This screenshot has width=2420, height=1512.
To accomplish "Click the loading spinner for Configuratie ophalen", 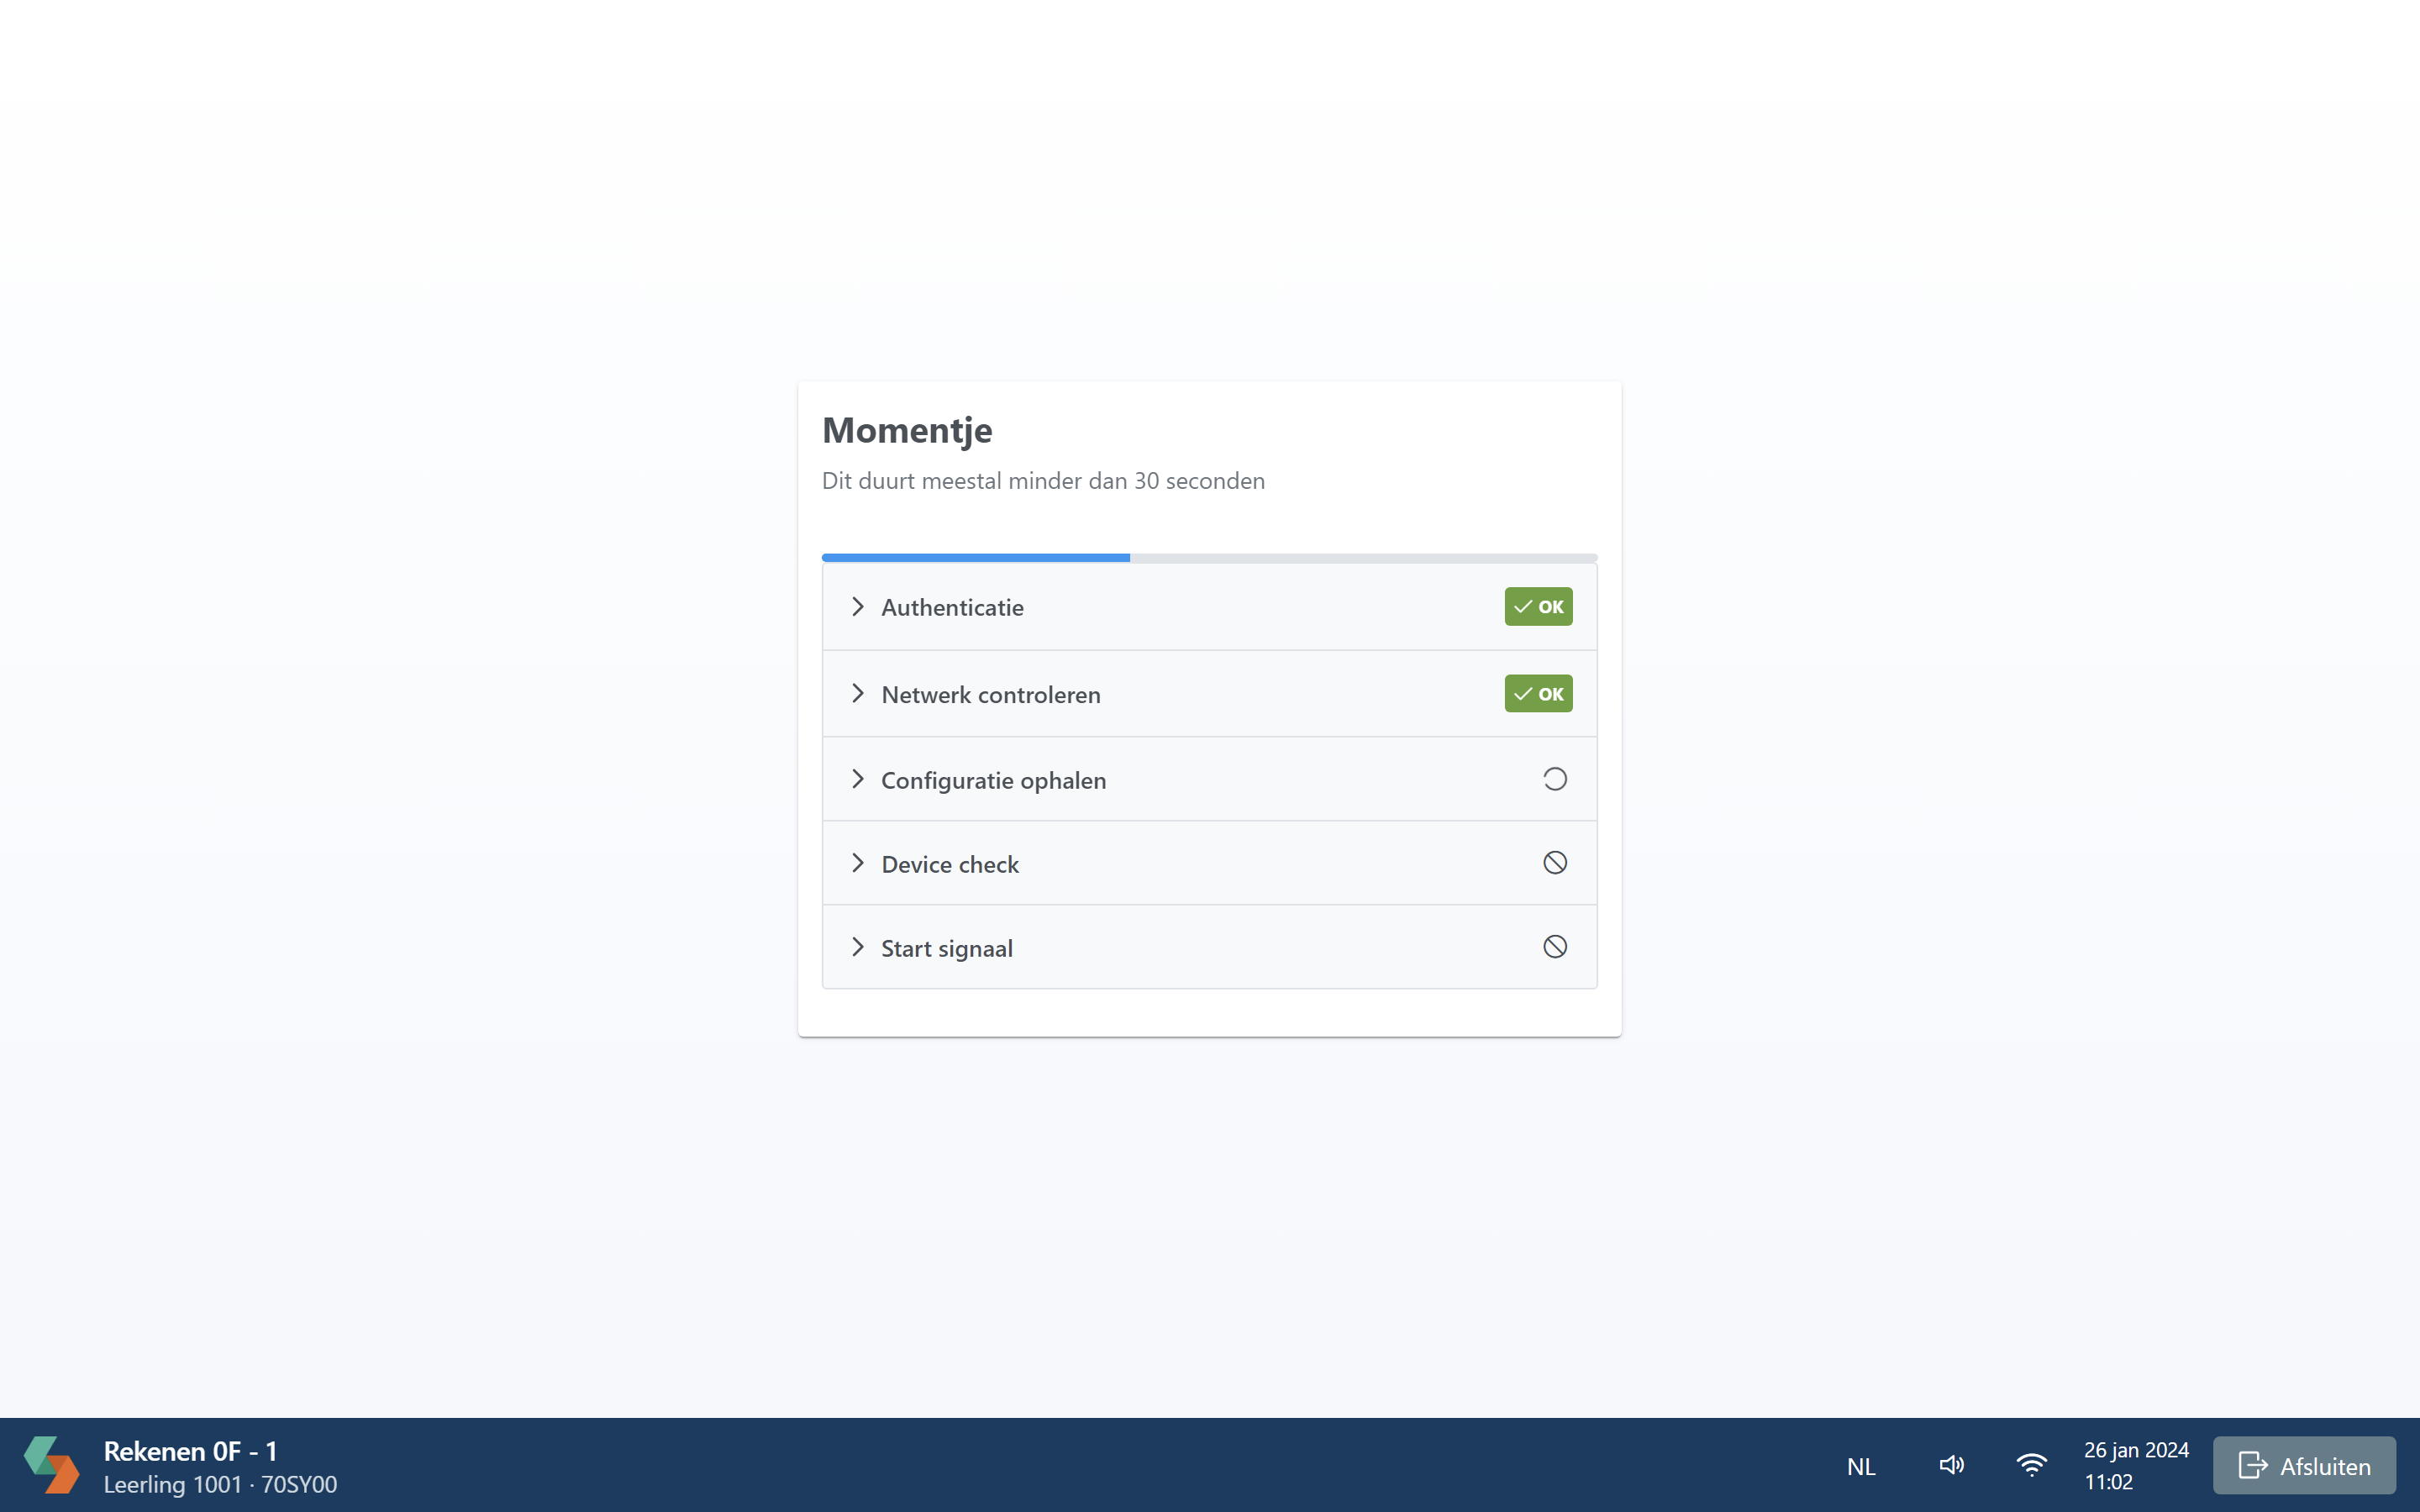I will pyautogui.click(x=1554, y=779).
